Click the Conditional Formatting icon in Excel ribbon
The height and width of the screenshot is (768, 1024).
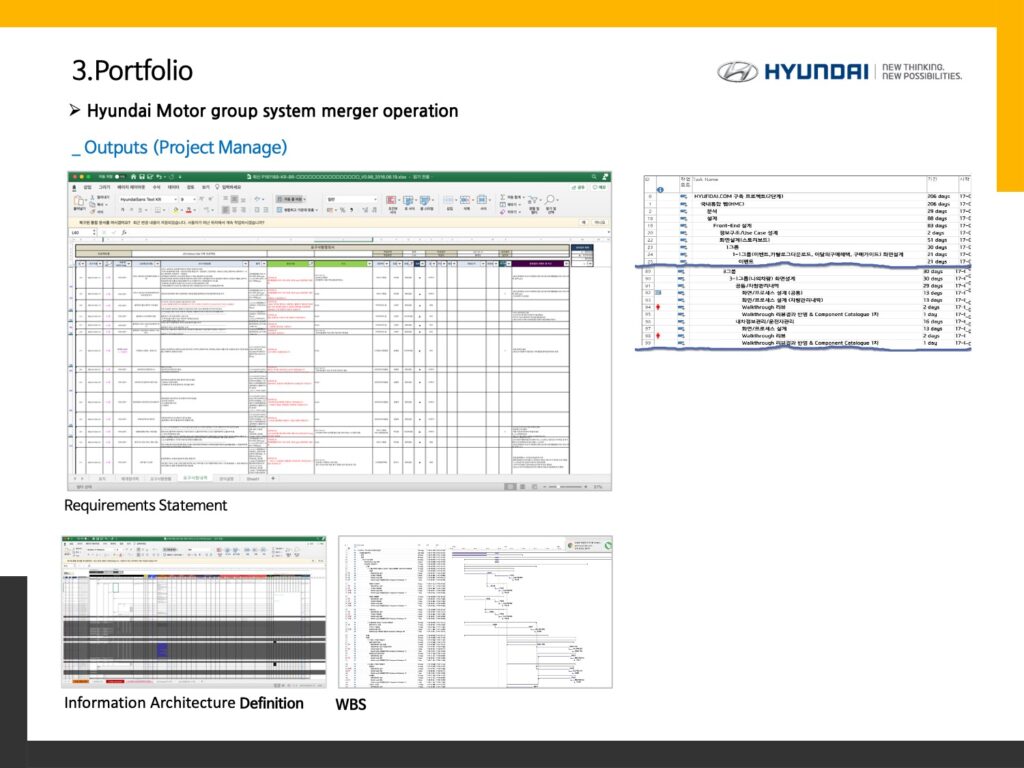[x=391, y=202]
